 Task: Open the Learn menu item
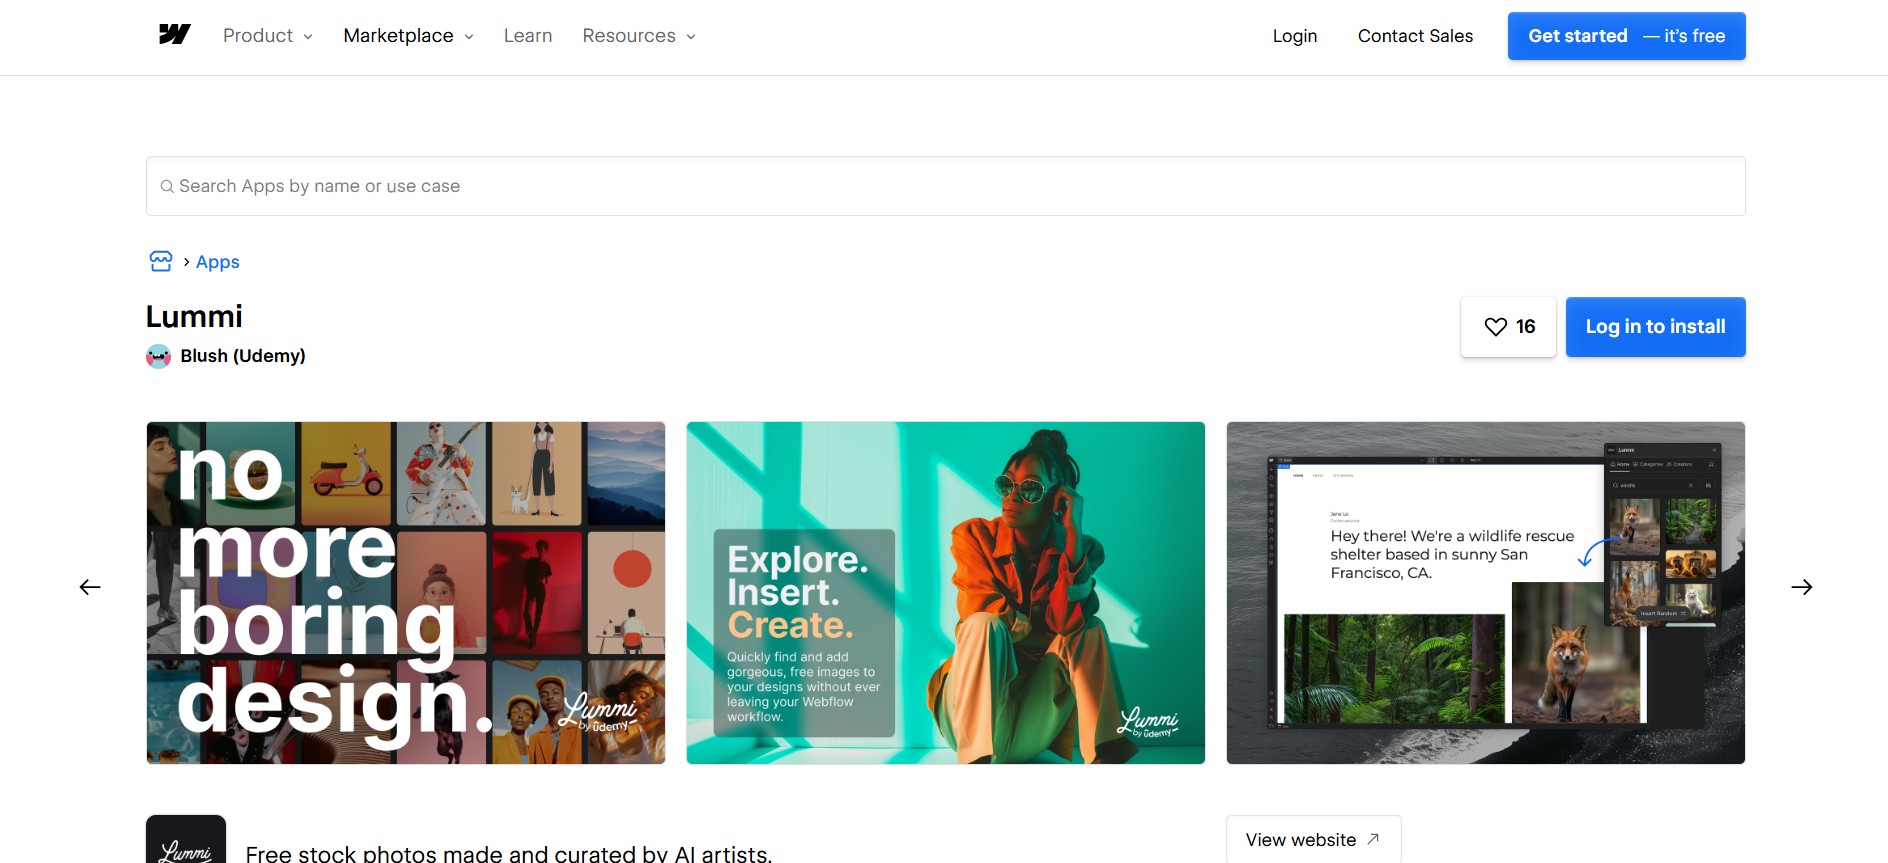click(528, 36)
